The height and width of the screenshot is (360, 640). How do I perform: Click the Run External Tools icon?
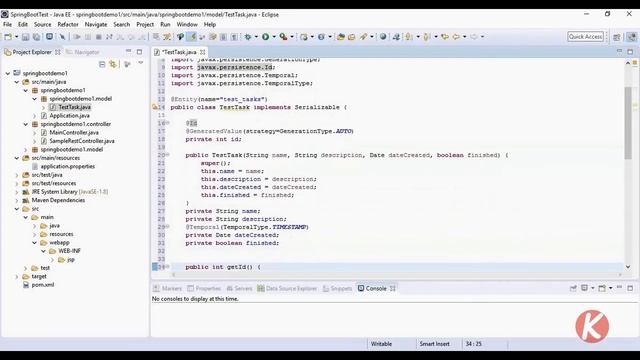point(283,37)
